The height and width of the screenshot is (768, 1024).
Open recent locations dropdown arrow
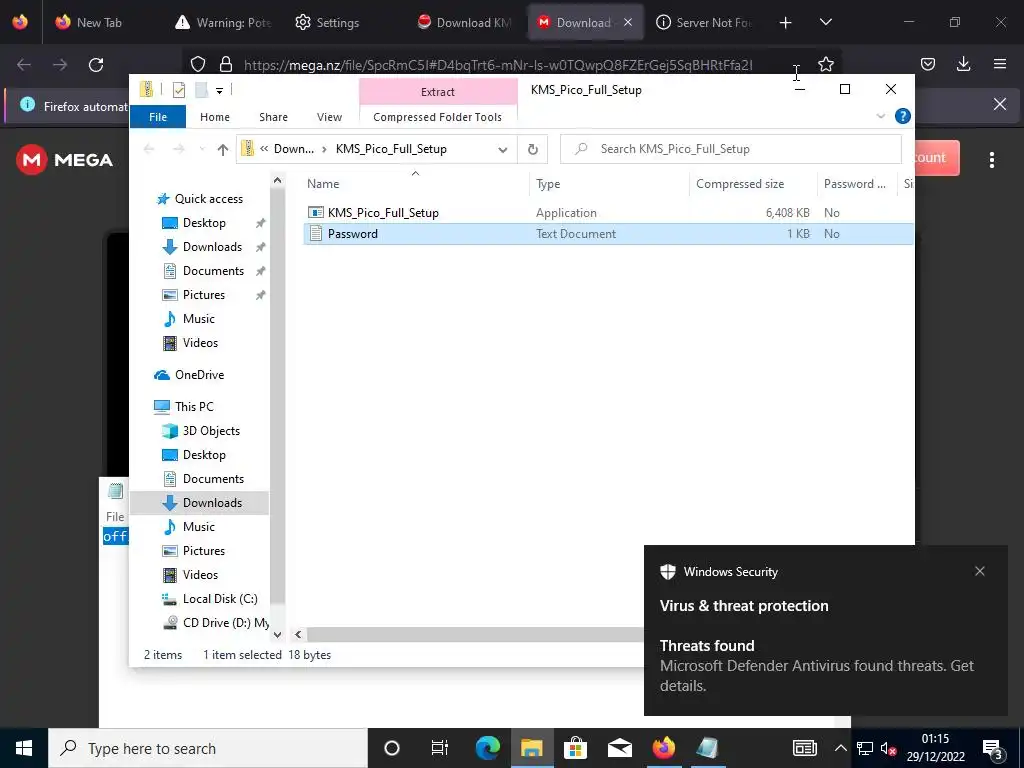[202, 150]
